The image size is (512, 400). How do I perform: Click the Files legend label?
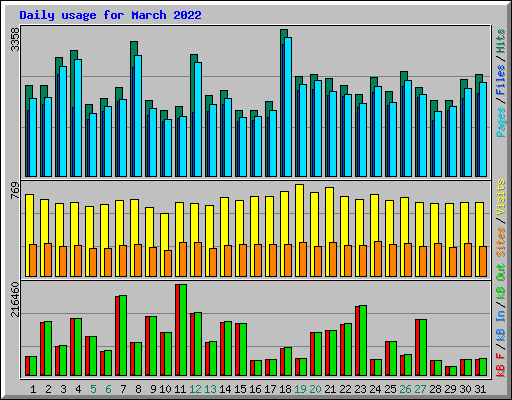pos(501,80)
